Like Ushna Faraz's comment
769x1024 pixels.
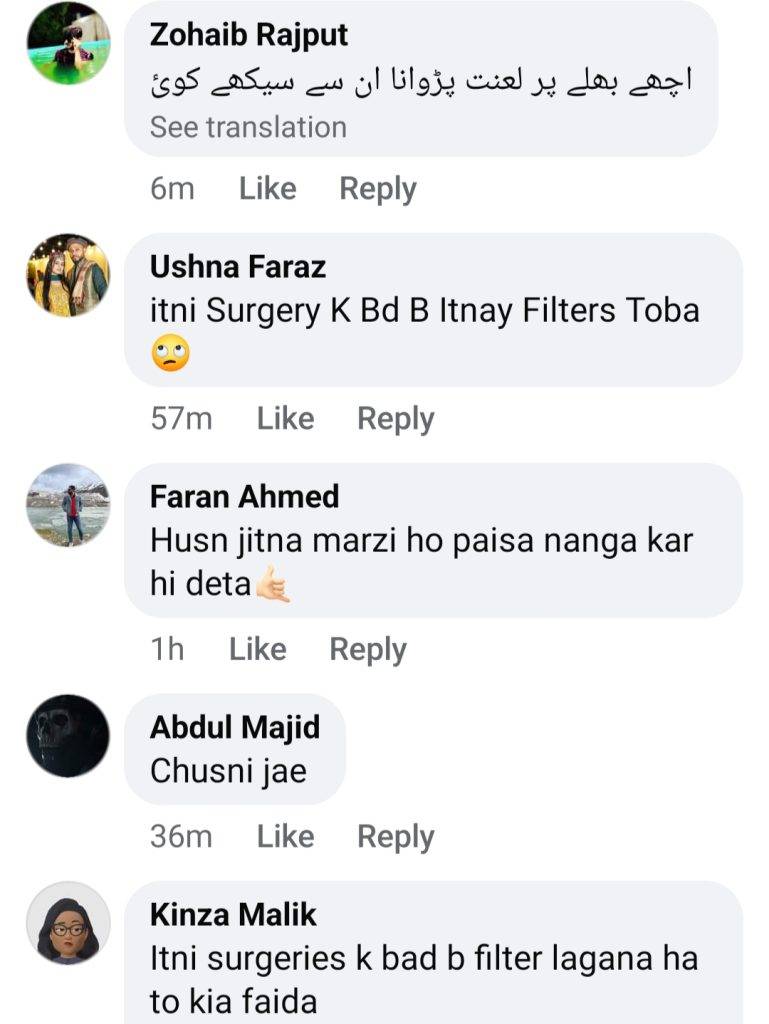click(285, 419)
